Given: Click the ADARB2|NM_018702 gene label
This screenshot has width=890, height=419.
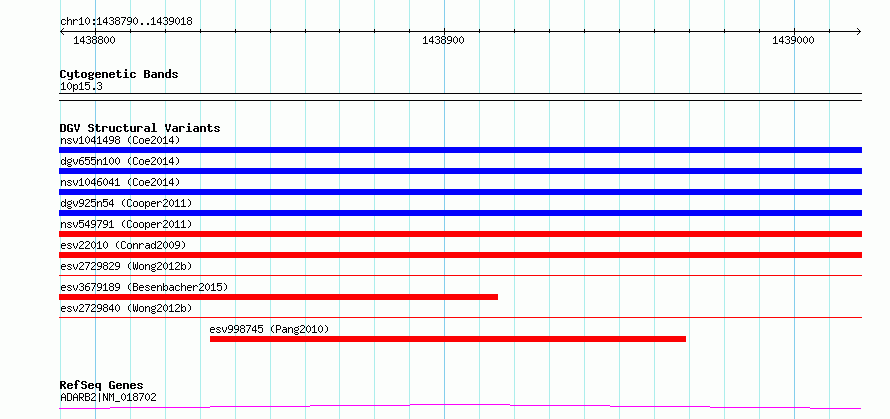Looking at the screenshot, I should point(108,397).
